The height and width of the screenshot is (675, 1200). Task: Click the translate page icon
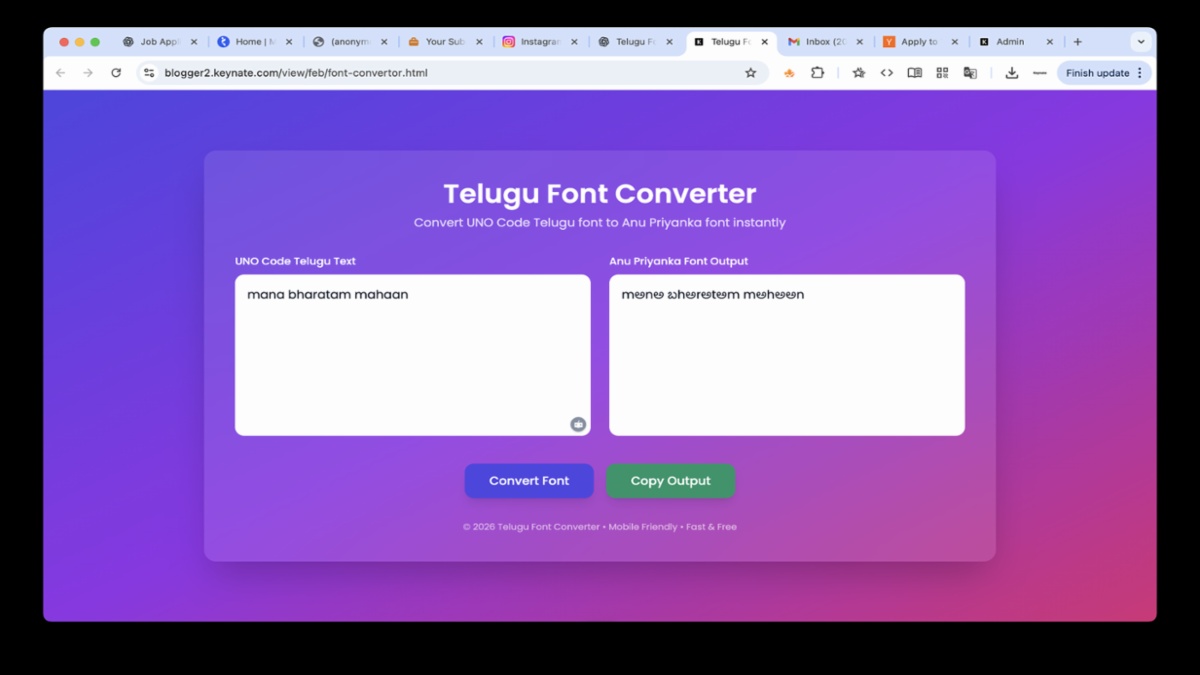click(970, 73)
